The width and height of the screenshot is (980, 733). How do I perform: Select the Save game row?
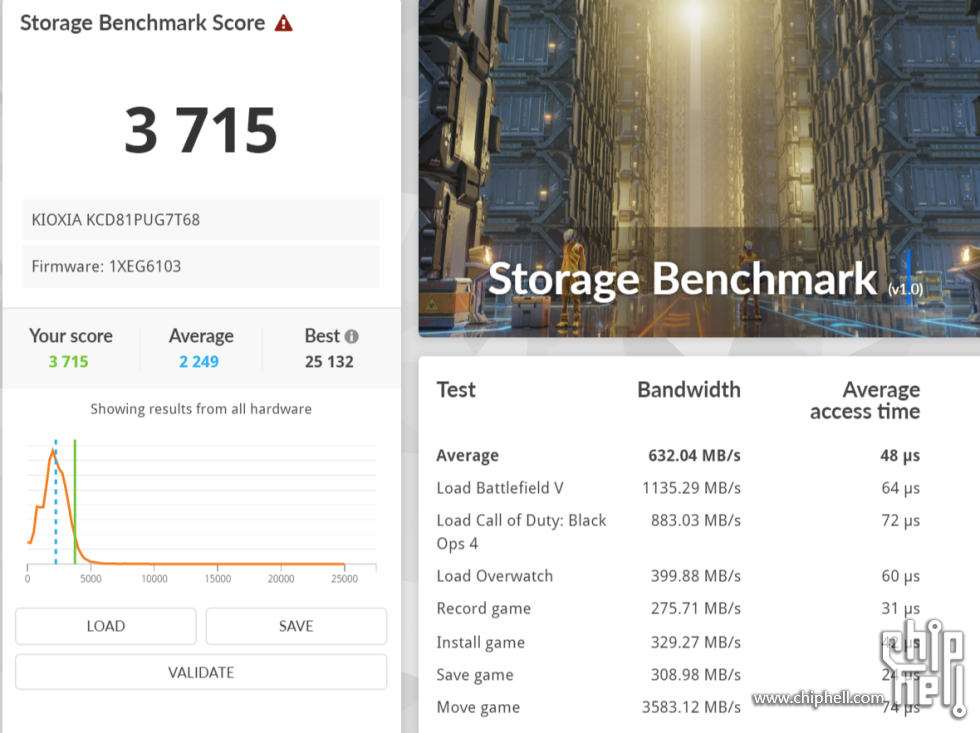[678, 675]
